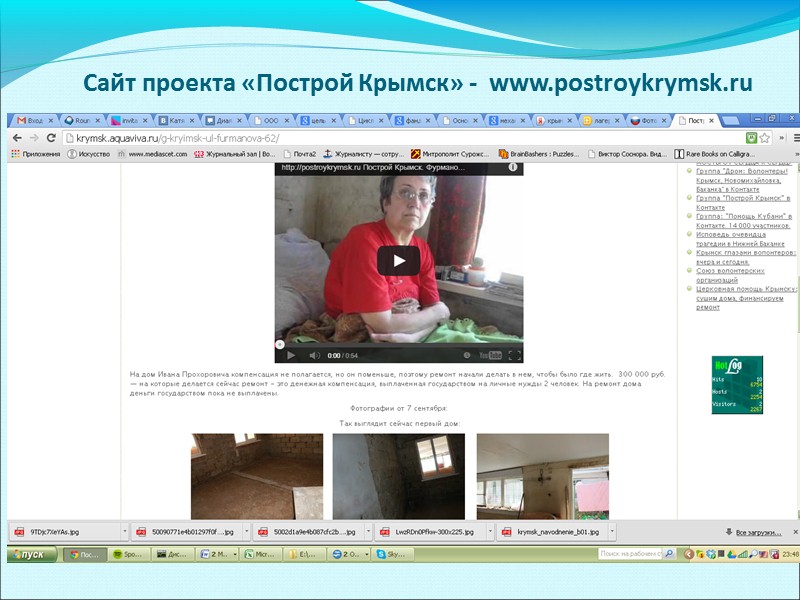The height and width of the screenshot is (600, 800).
Task: Switch to the VK Катя tab
Action: point(177,120)
